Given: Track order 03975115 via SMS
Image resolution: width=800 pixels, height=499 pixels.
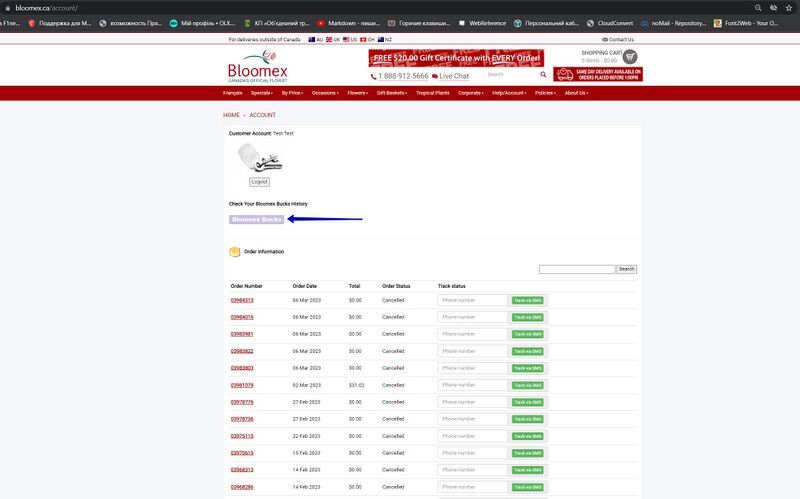Looking at the screenshot, I should click(528, 436).
